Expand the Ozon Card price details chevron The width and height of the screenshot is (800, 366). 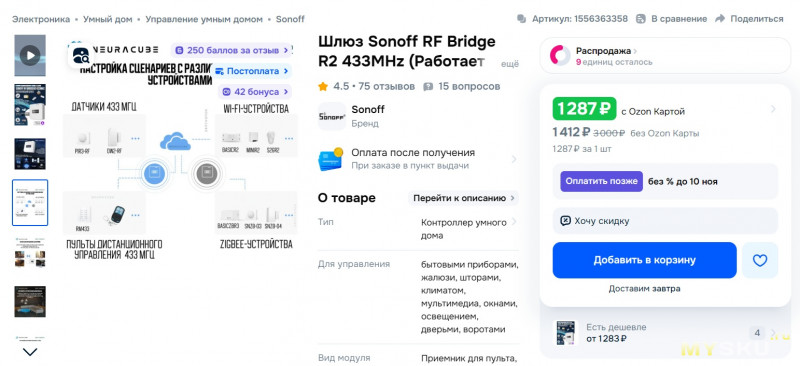point(773,109)
